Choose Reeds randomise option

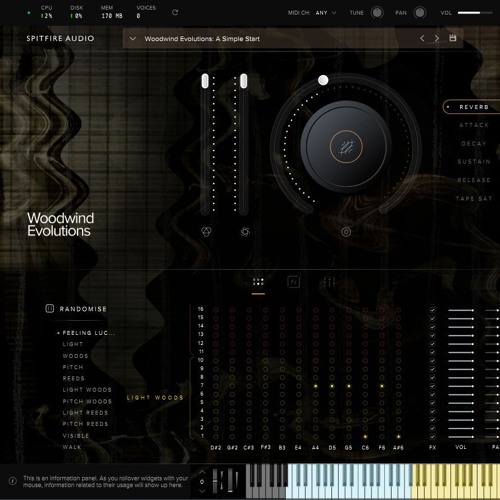tap(74, 378)
